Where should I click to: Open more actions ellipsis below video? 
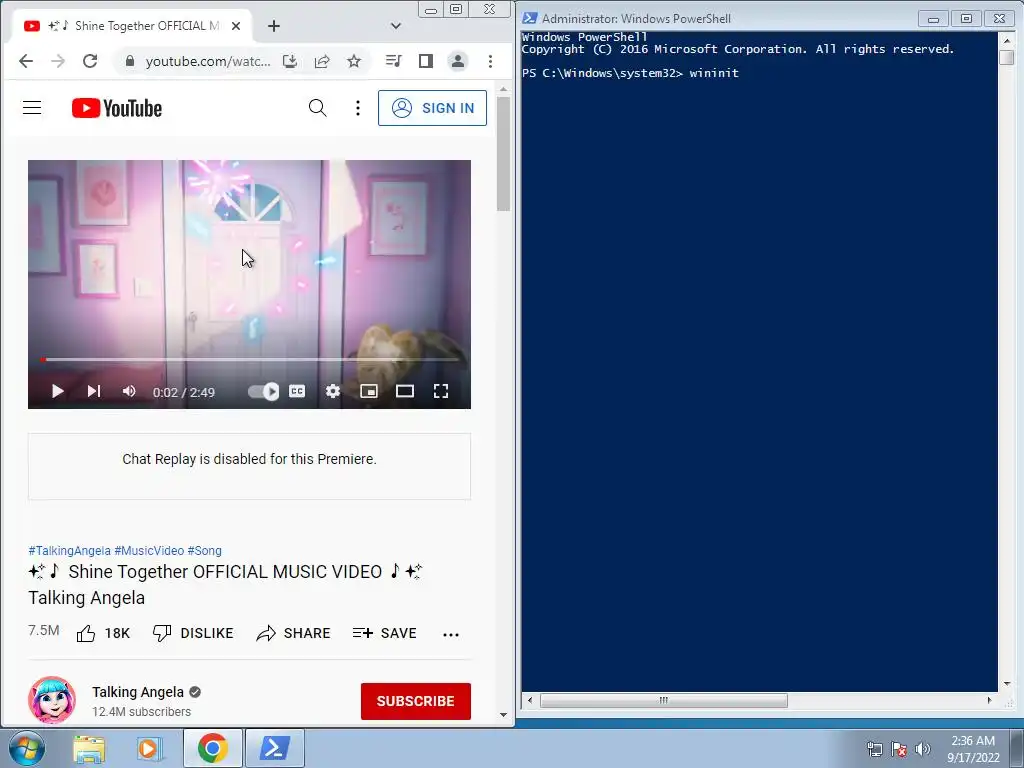point(451,634)
